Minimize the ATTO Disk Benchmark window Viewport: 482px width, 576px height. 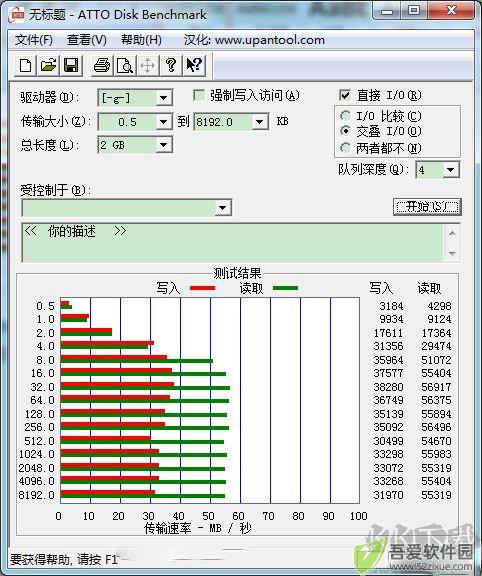pos(387,11)
